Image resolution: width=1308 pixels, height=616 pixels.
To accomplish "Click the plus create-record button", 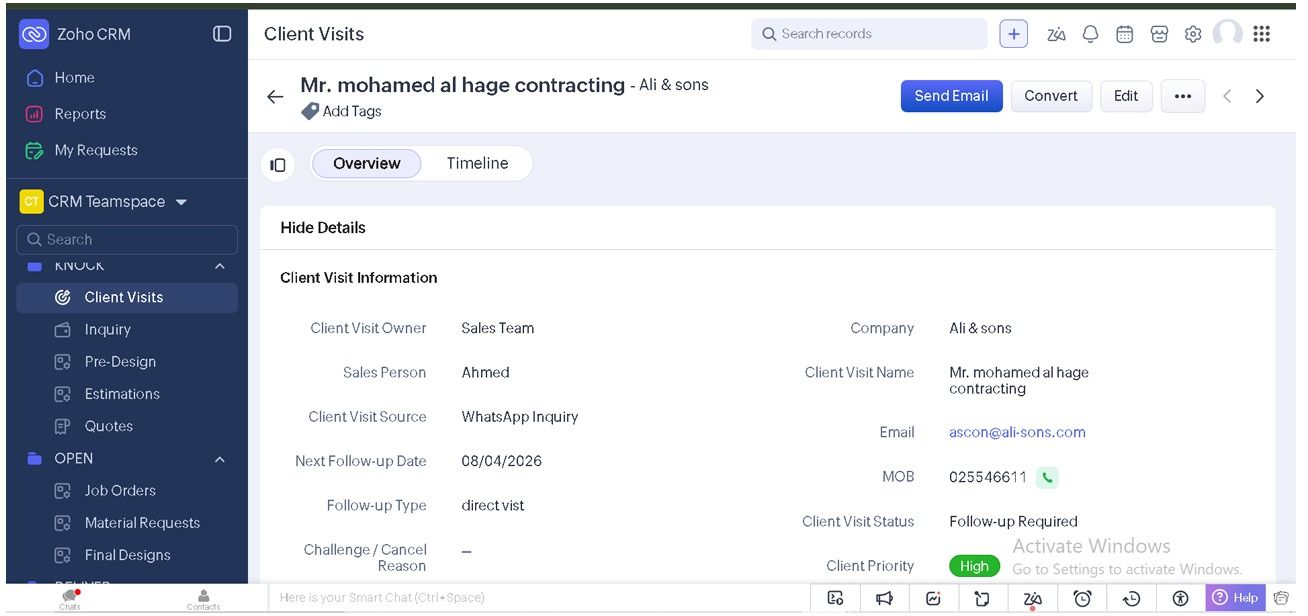I will (1014, 34).
